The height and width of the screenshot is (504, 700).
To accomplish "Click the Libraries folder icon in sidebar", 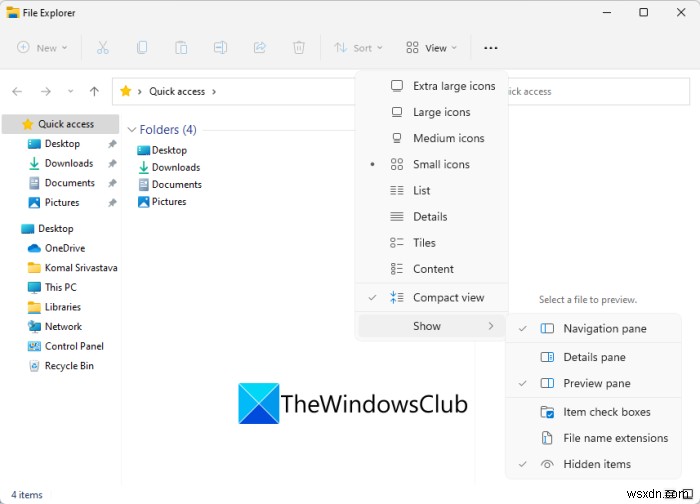I will pos(34,307).
